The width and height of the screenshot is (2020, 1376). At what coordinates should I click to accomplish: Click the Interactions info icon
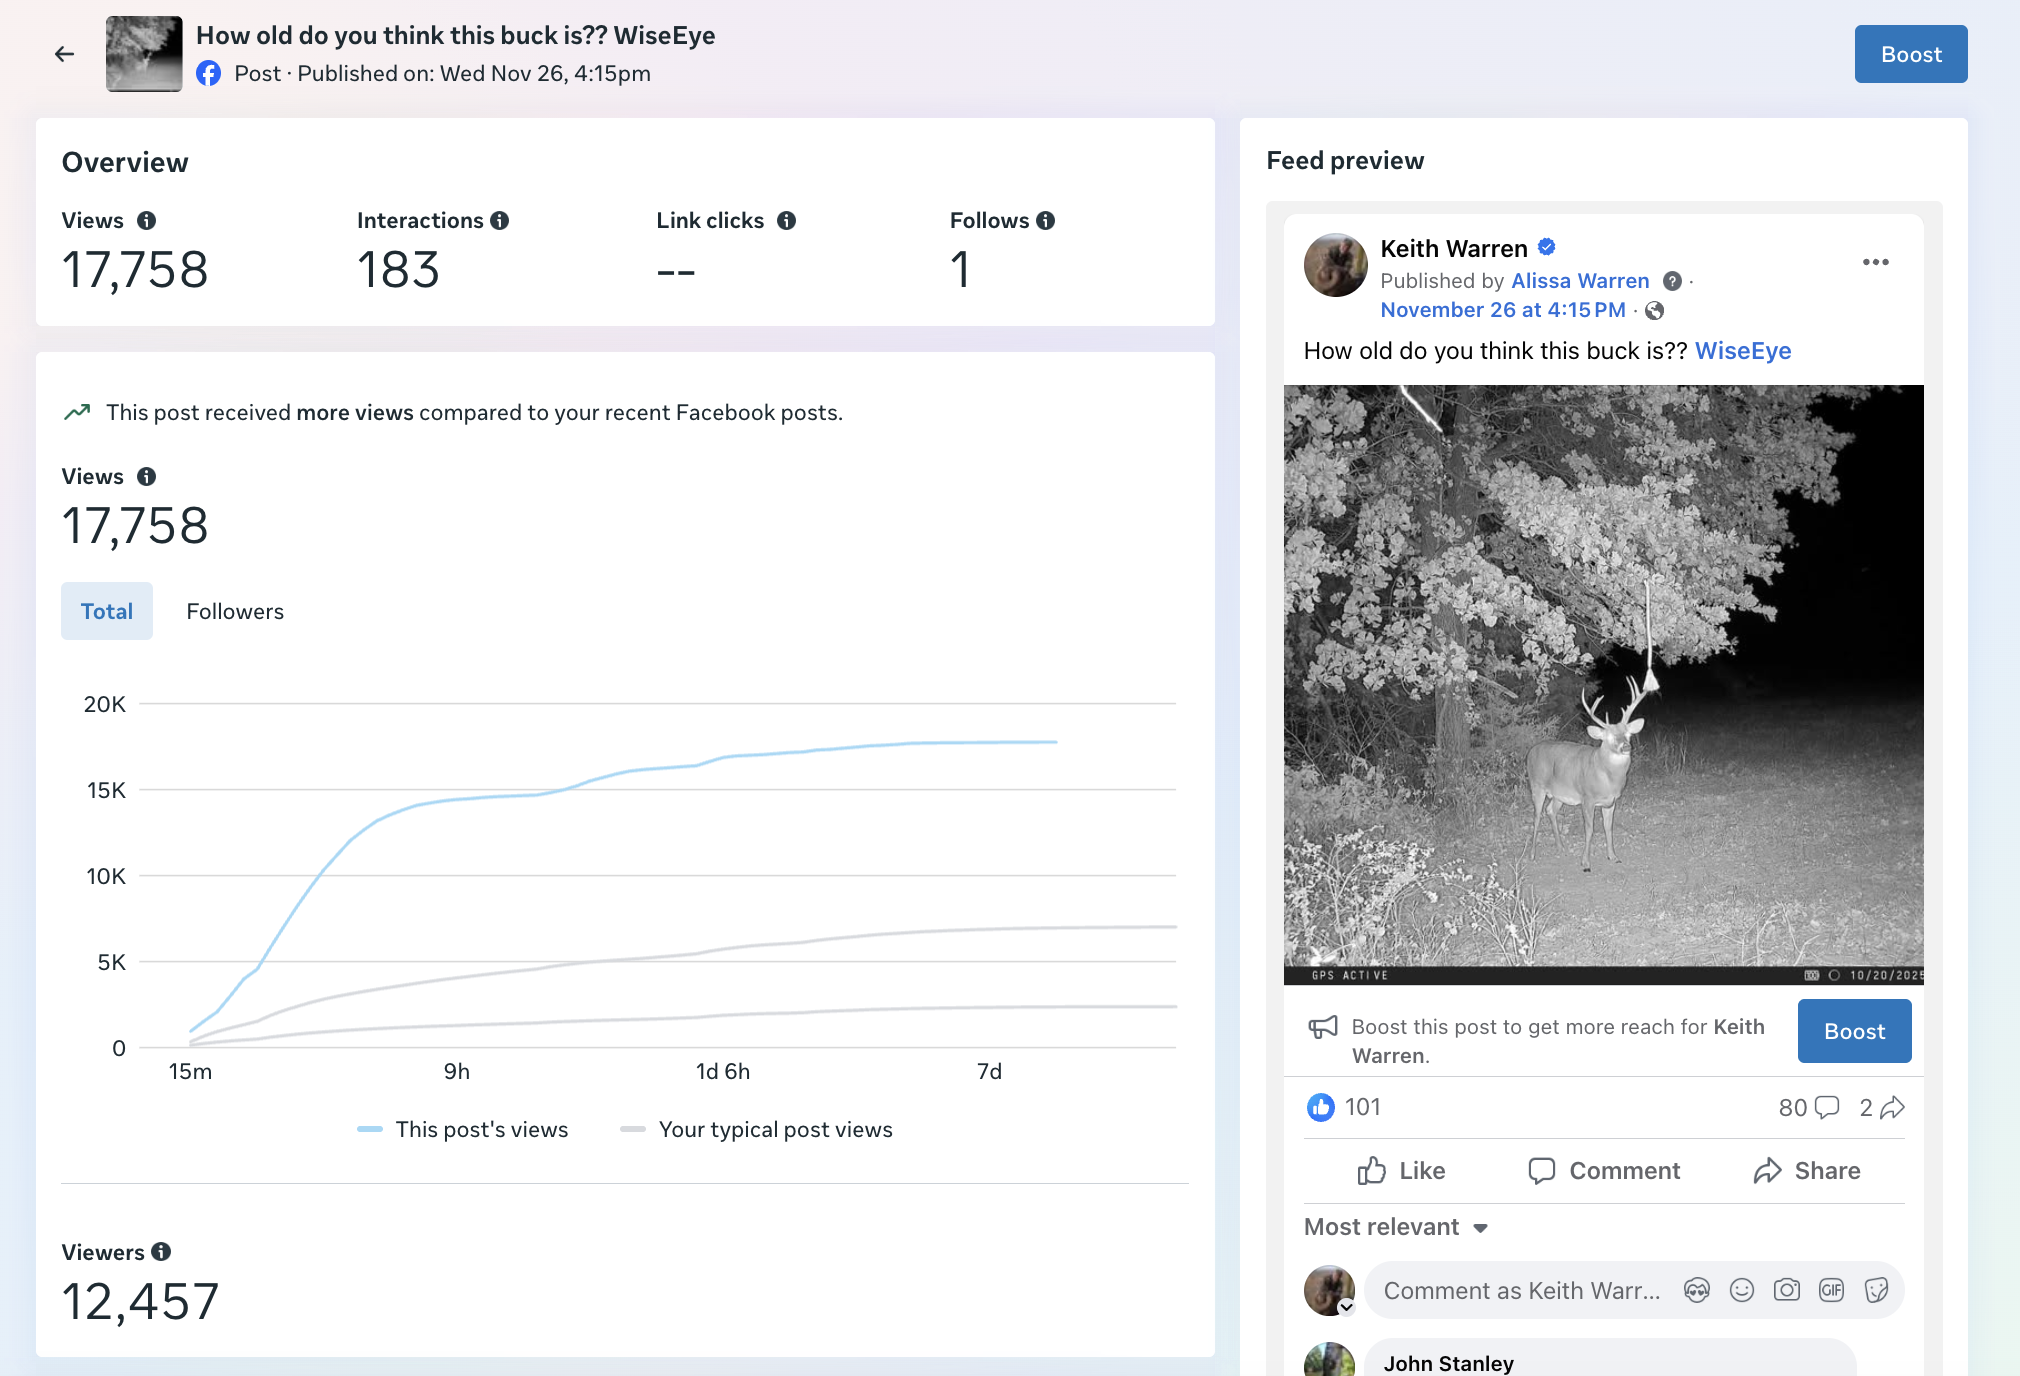point(499,221)
